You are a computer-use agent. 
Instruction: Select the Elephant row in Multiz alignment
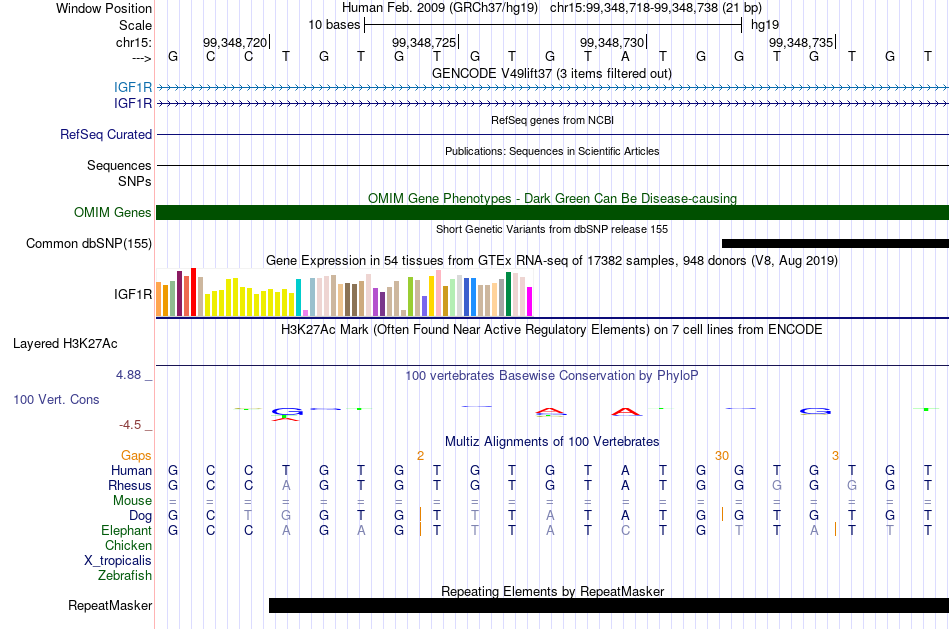point(552,530)
